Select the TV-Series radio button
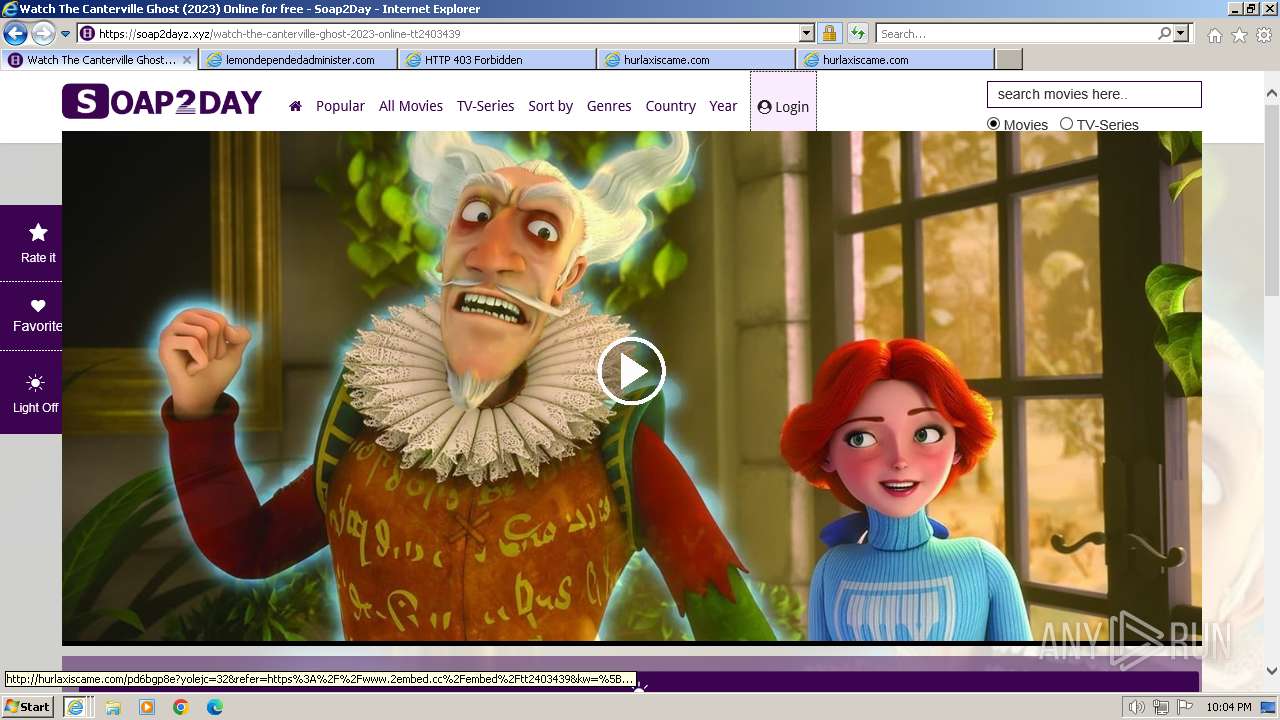The width and height of the screenshot is (1280, 720). pyautogui.click(x=1066, y=124)
